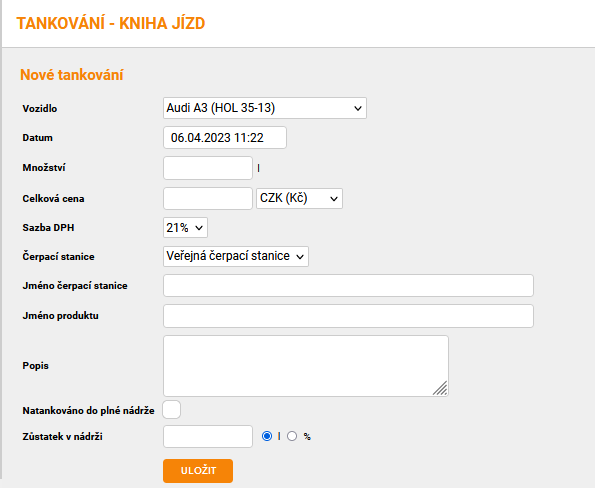Click inside the Popis textarea
This screenshot has height=488, width=595.
306,366
